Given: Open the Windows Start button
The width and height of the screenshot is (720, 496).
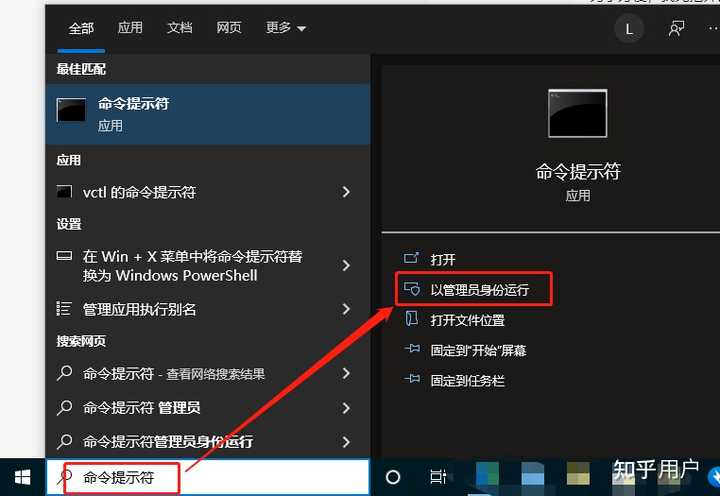Looking at the screenshot, I should 22,477.
